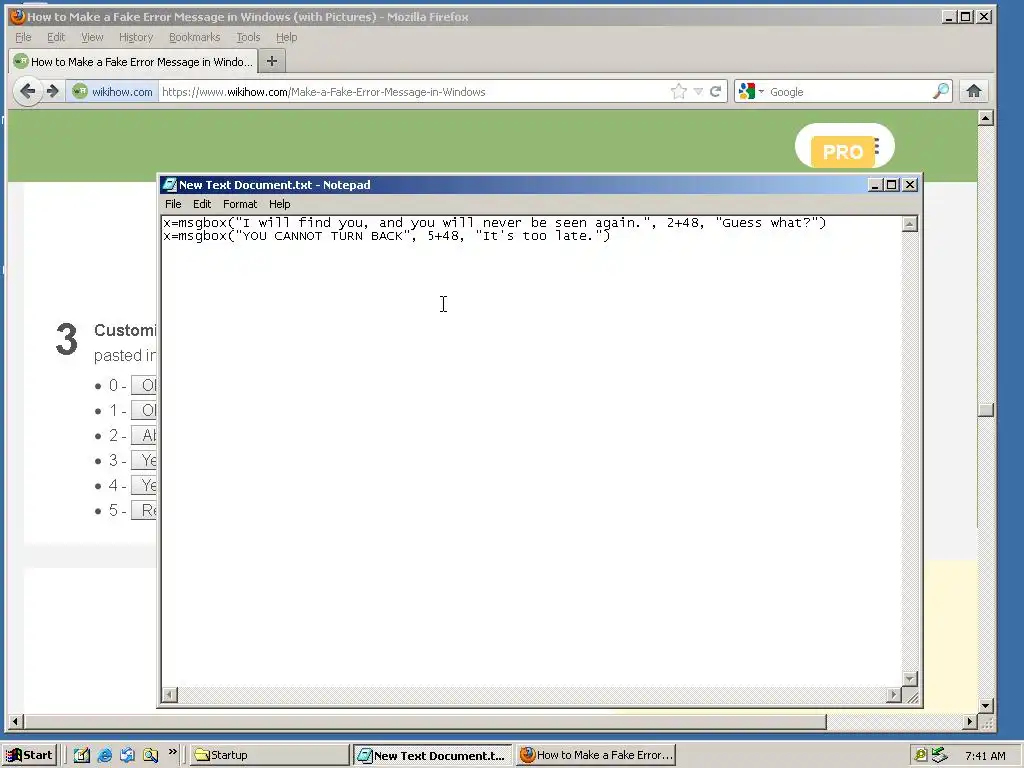The width and height of the screenshot is (1024, 768).
Task: Open Notepad Help menu
Action: click(280, 204)
